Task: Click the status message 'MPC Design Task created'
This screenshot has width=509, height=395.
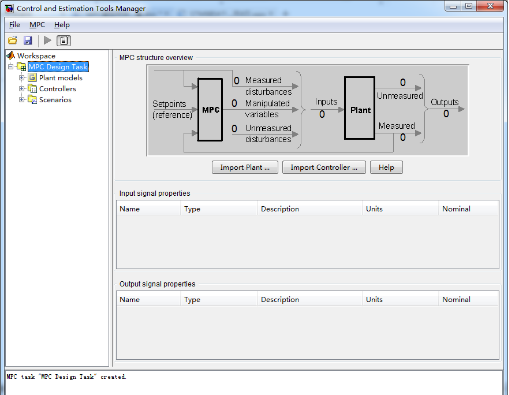Action: tap(66, 377)
